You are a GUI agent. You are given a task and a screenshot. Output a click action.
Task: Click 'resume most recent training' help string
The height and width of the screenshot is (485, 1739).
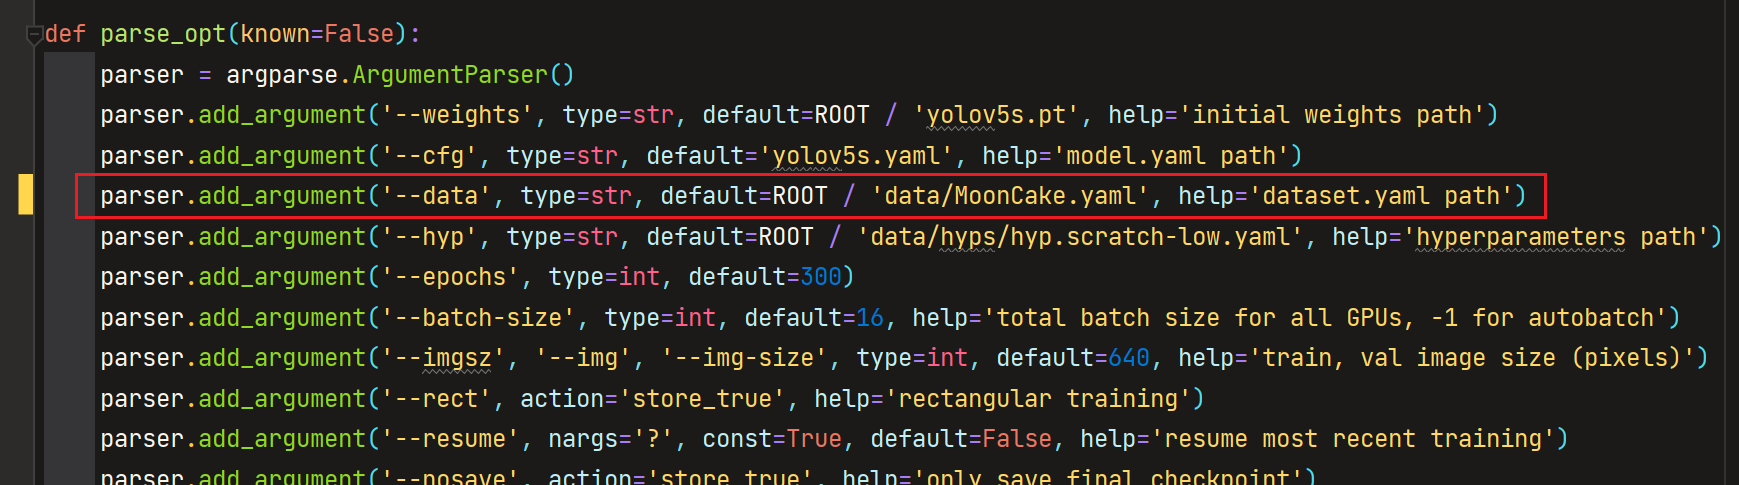(x=1353, y=439)
